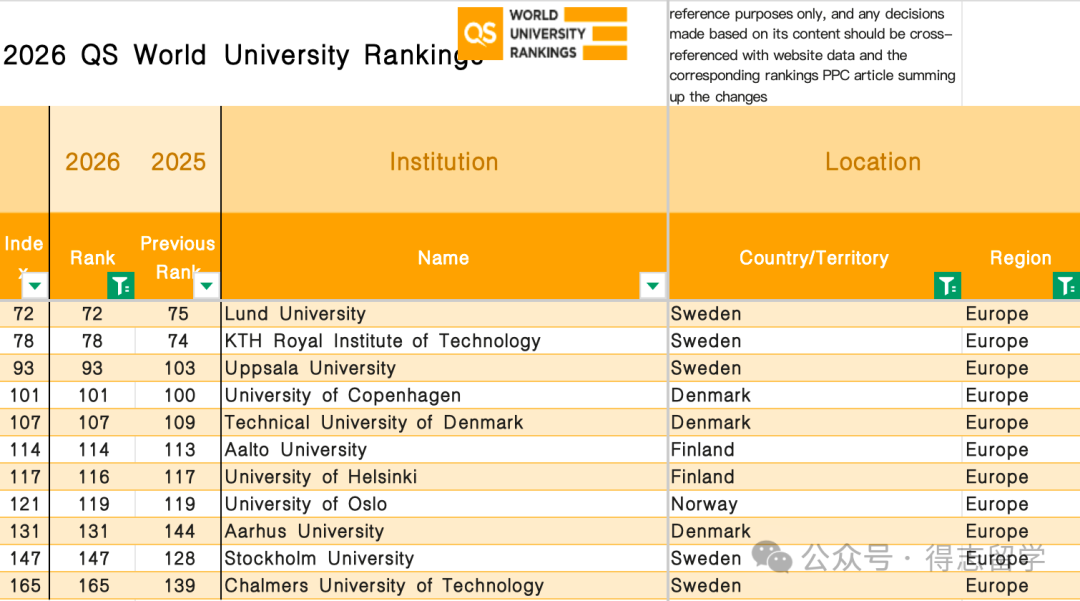Select Chalmers University of Technology cell
Image resolution: width=1080 pixels, height=601 pixels.
384,586
